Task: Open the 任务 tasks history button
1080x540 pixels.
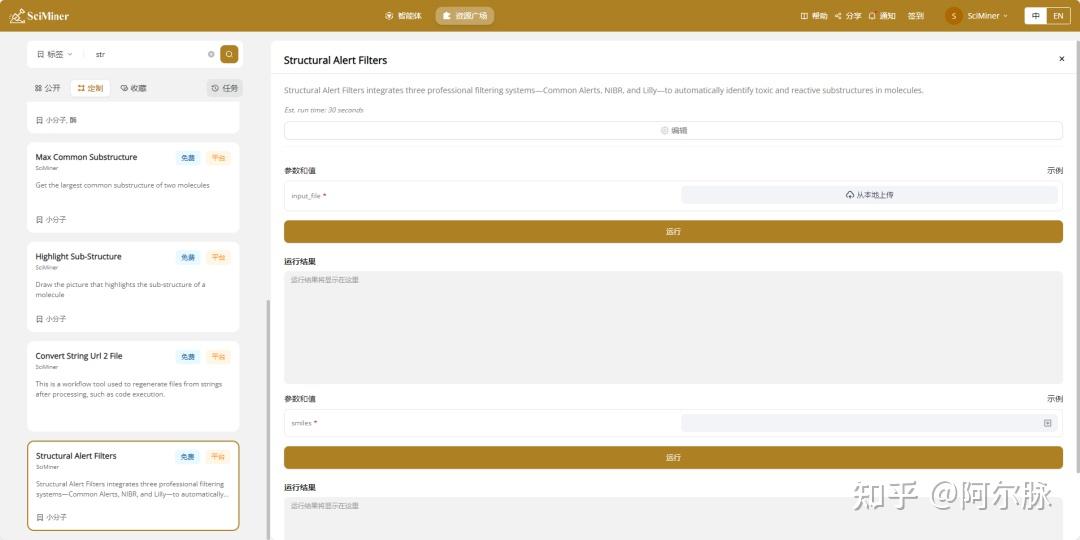Action: pyautogui.click(x=225, y=88)
